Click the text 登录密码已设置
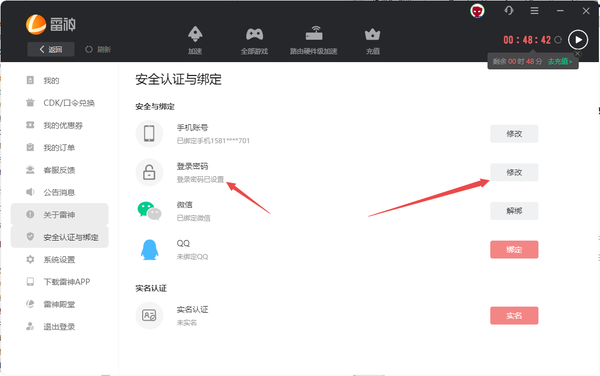This screenshot has width=600, height=376. click(200, 179)
